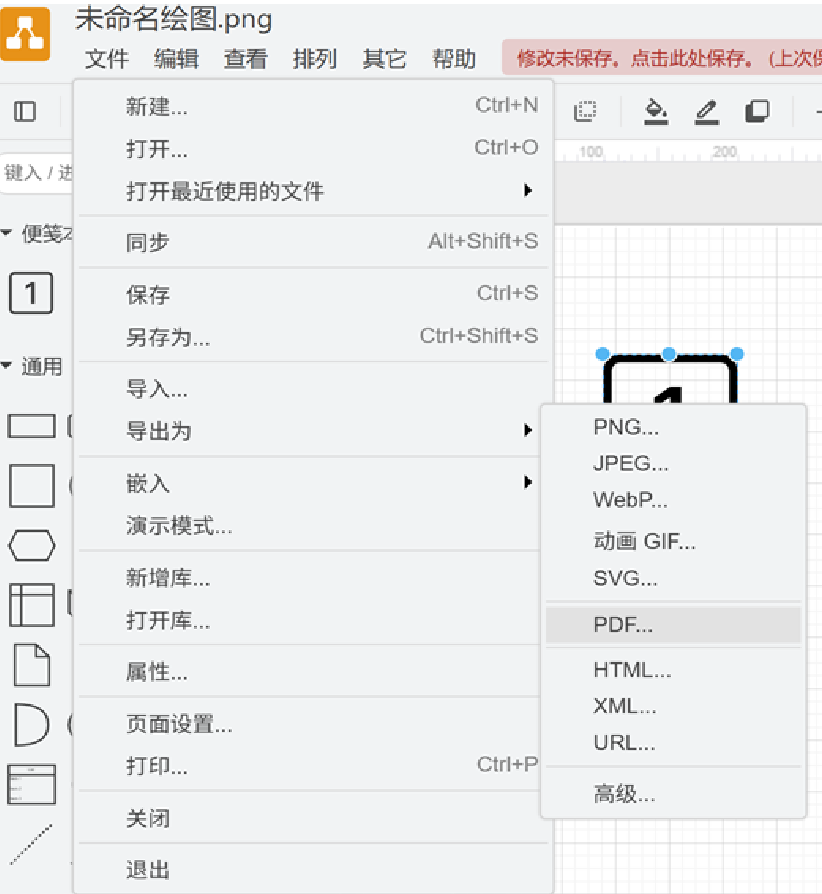Click the selection frame toolbar icon
This screenshot has height=894, width=822.
pyautogui.click(x=585, y=111)
